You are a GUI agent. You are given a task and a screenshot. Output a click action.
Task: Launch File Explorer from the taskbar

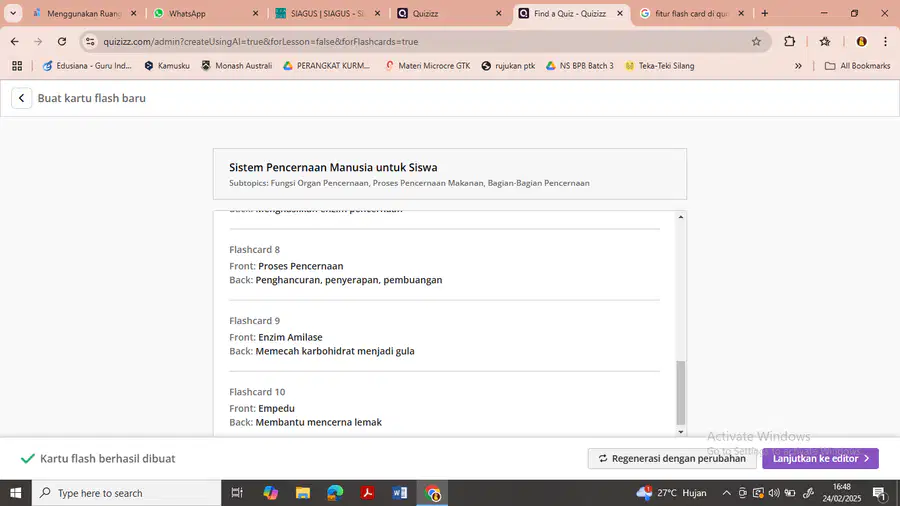coord(302,493)
